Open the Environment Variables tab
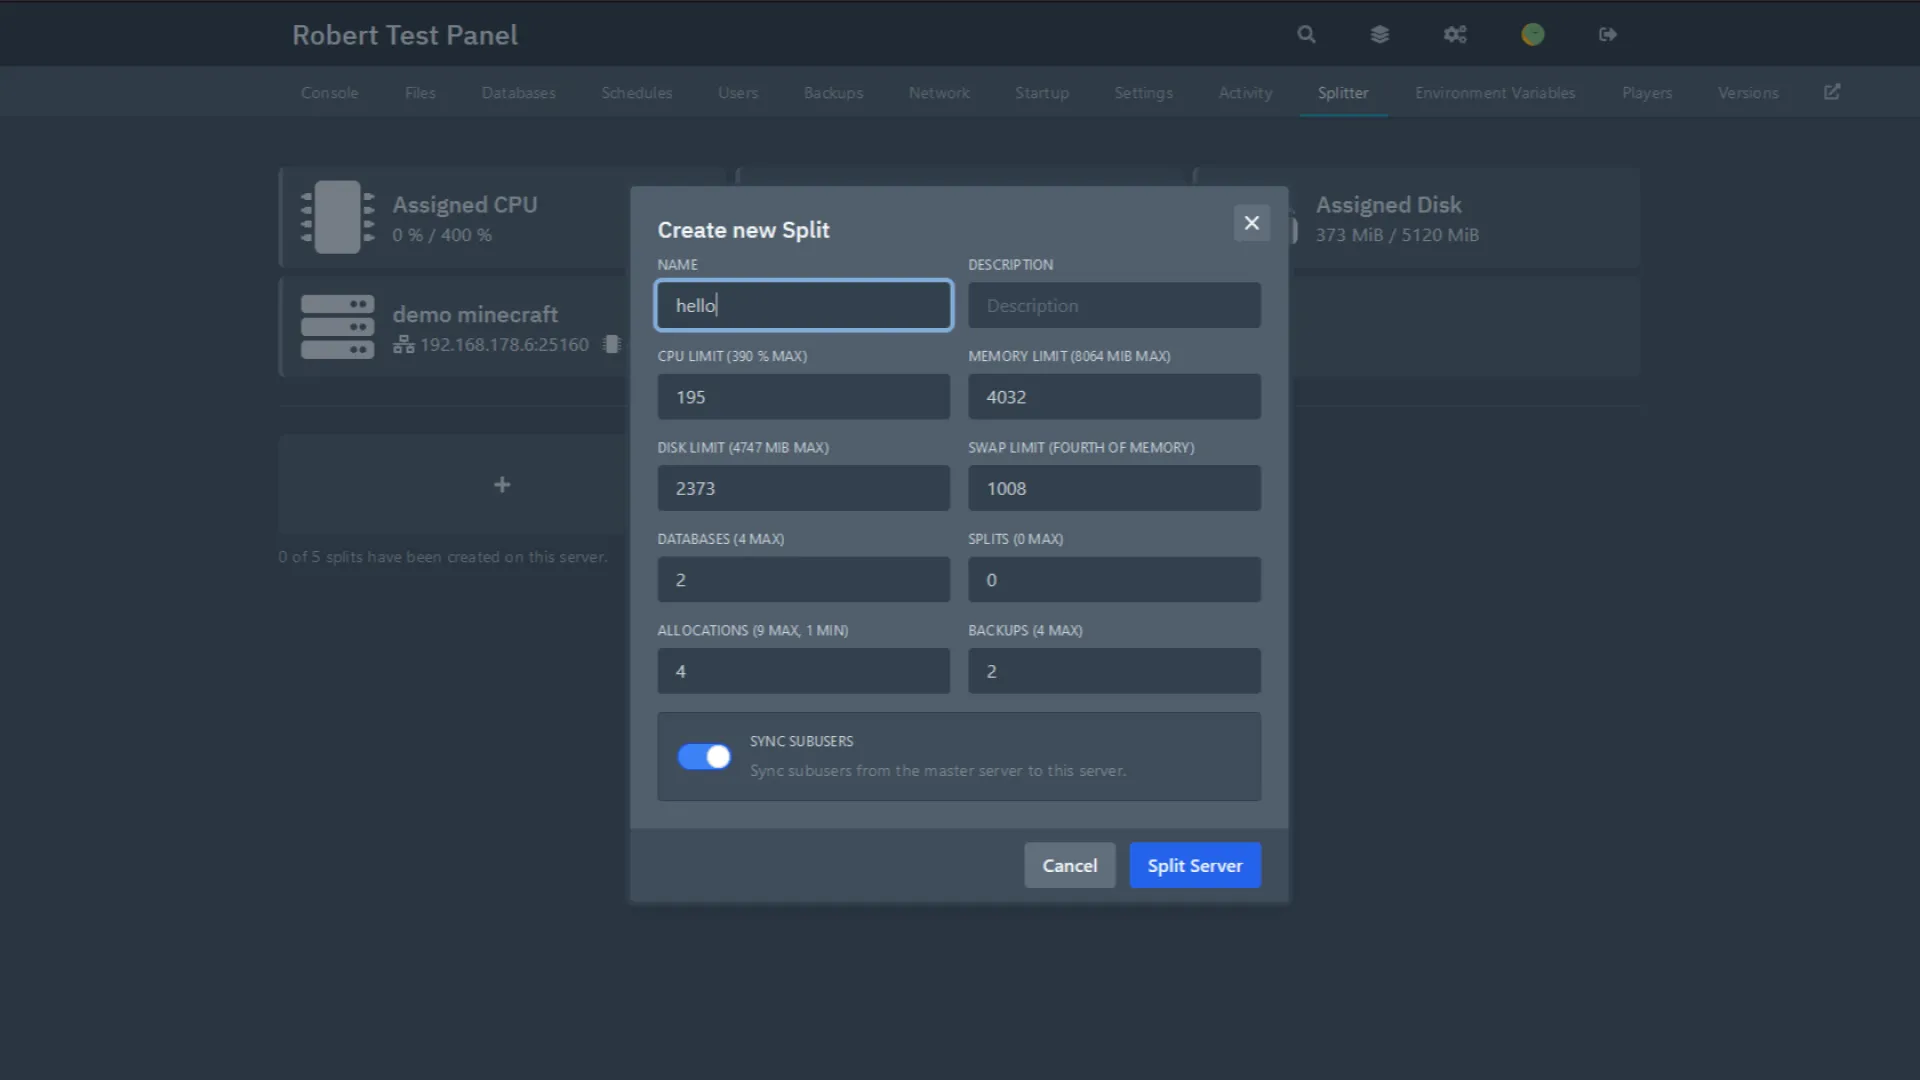 (1495, 93)
